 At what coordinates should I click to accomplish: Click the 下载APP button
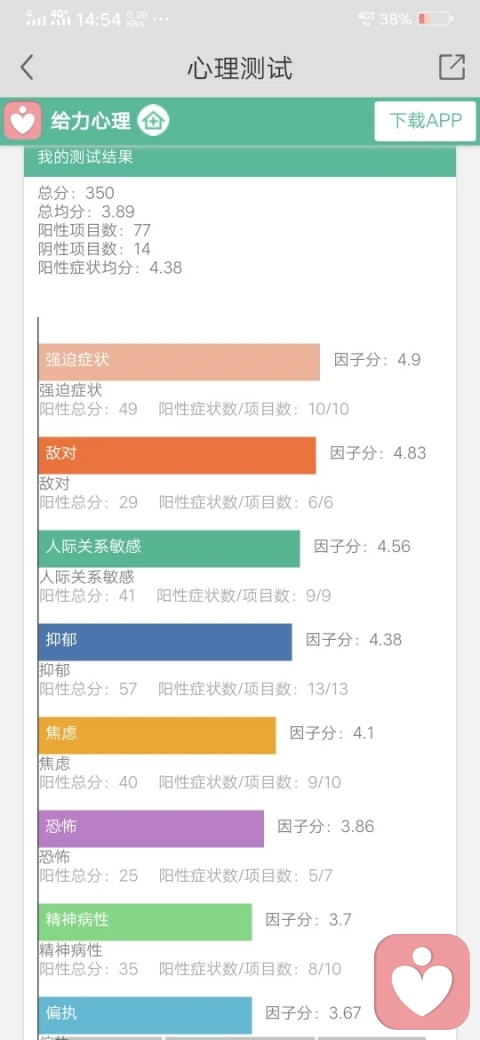click(x=425, y=121)
